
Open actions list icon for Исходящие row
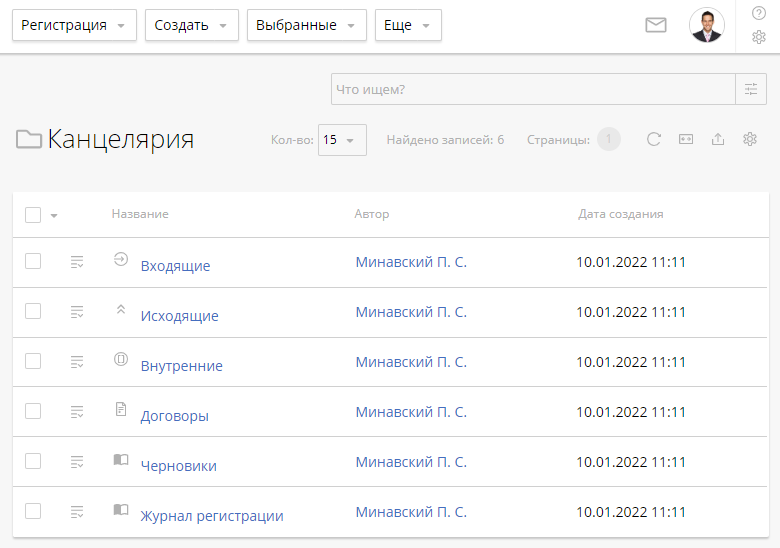click(77, 312)
